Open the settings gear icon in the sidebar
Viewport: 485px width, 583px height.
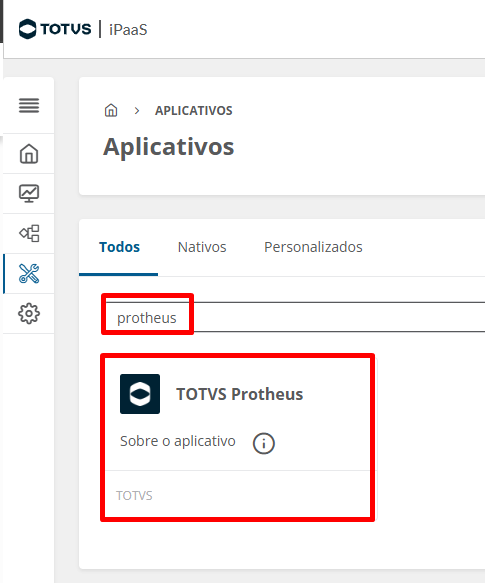[x=29, y=313]
